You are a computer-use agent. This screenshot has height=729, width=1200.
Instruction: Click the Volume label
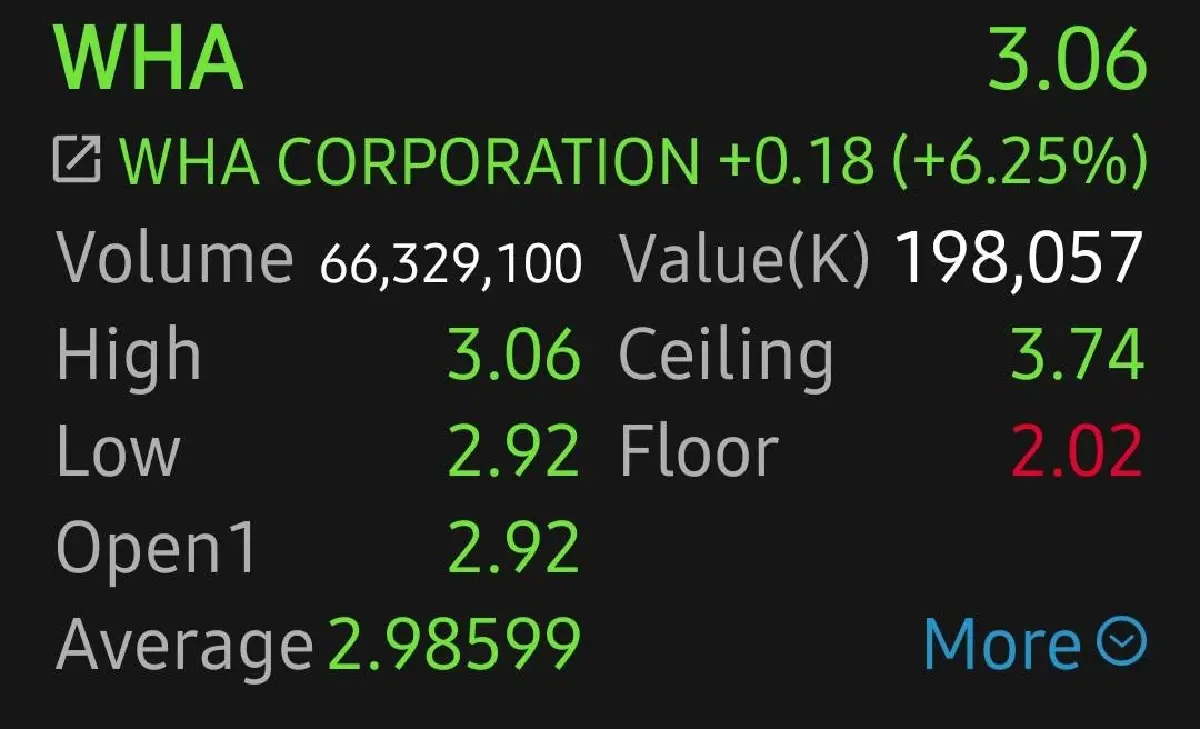174,258
